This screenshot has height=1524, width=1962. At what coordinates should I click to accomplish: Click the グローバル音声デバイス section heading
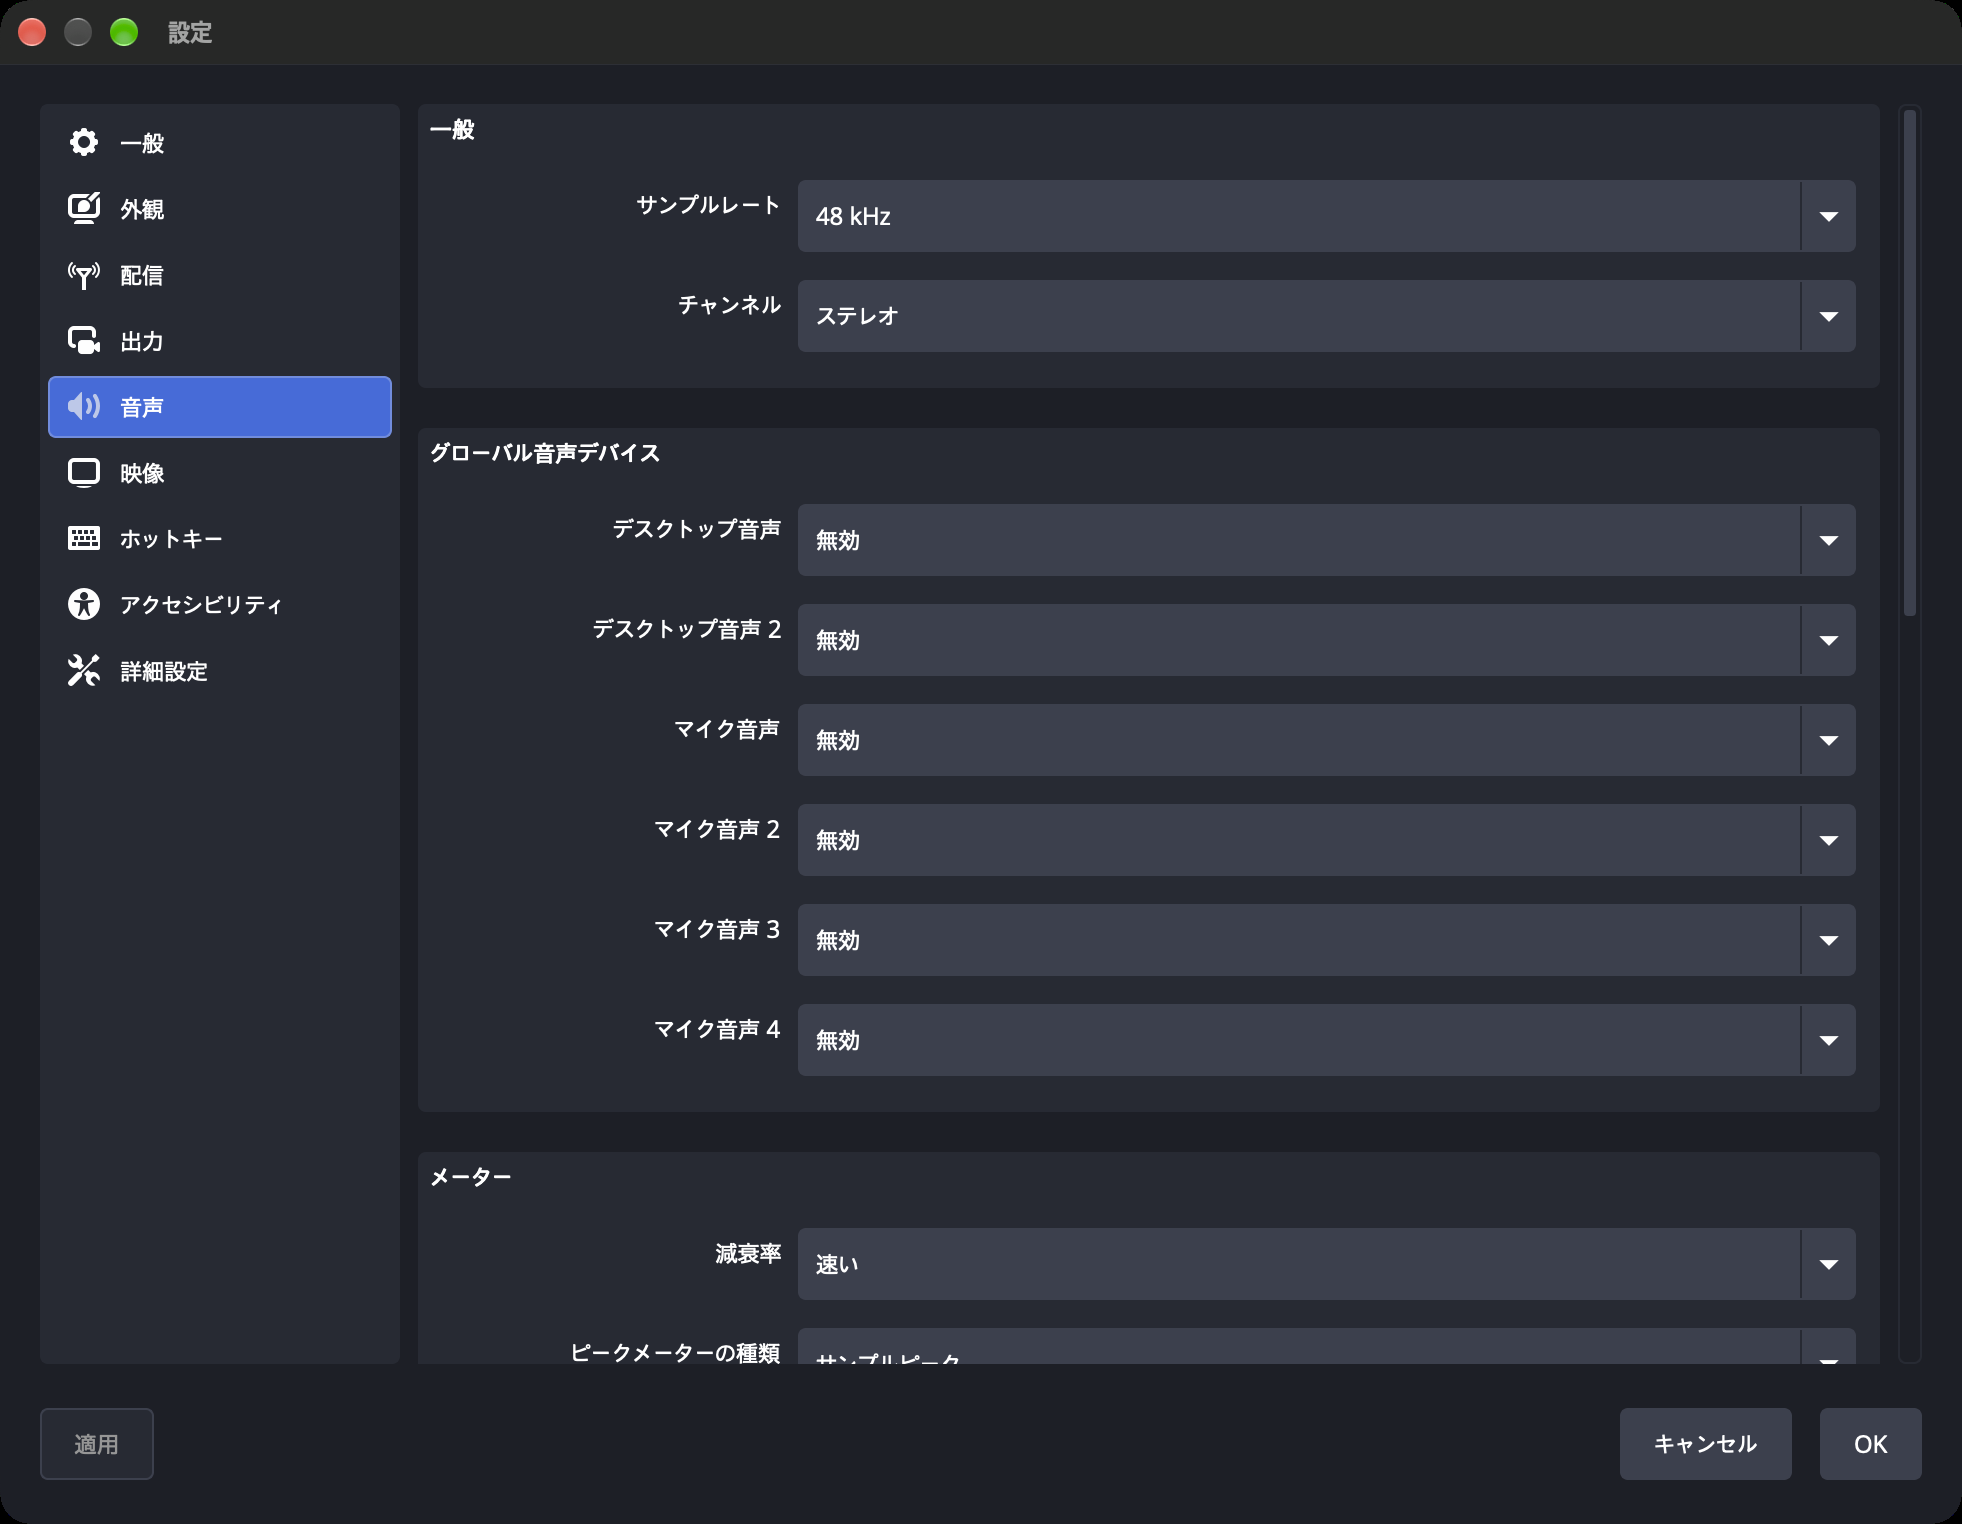(545, 453)
